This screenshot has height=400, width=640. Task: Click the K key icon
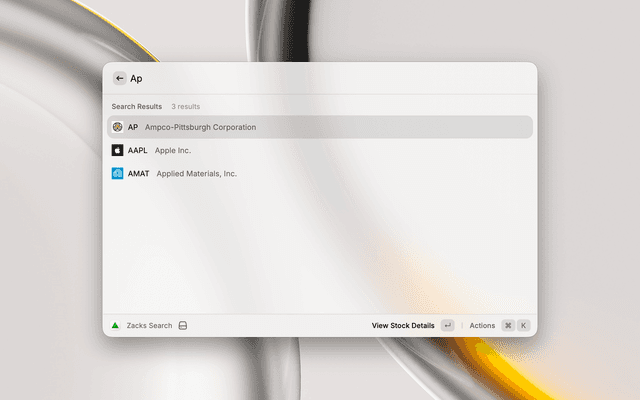pos(523,325)
